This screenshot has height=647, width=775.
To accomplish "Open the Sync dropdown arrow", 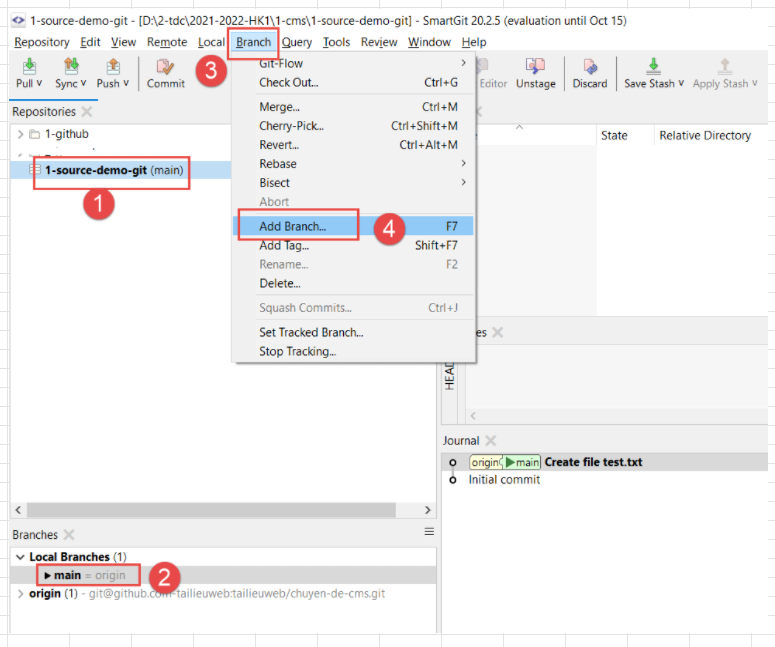I will coord(84,83).
